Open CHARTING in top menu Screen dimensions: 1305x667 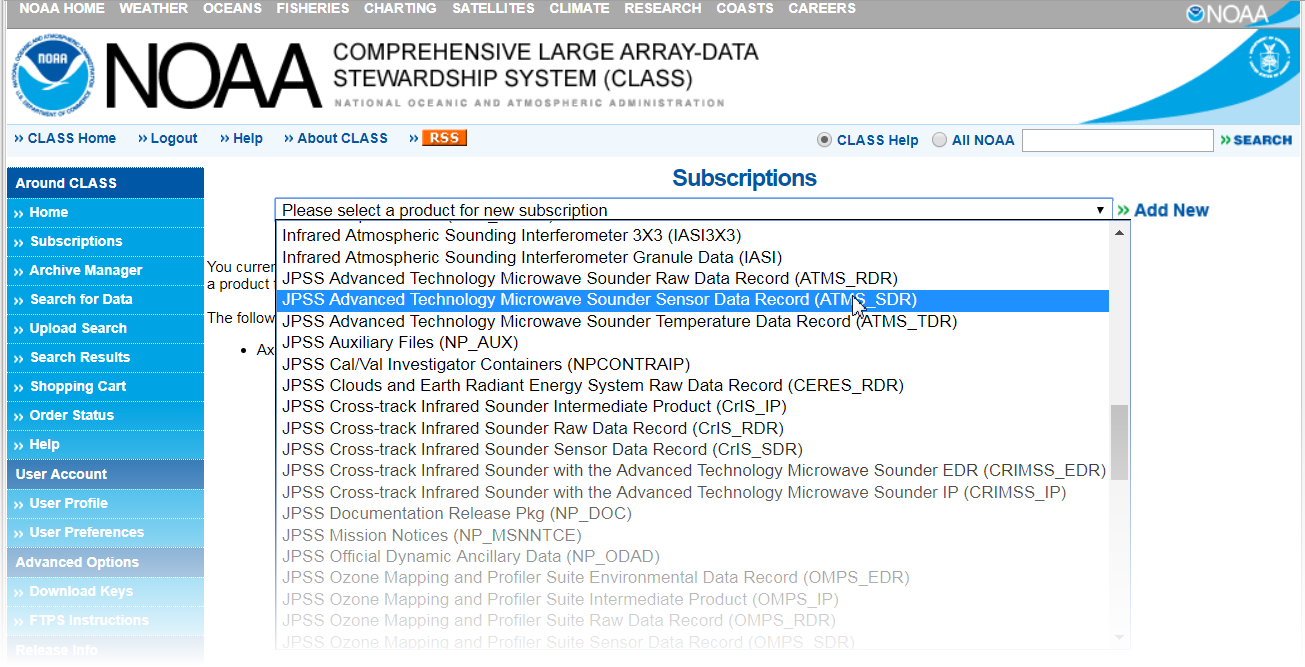coord(400,8)
